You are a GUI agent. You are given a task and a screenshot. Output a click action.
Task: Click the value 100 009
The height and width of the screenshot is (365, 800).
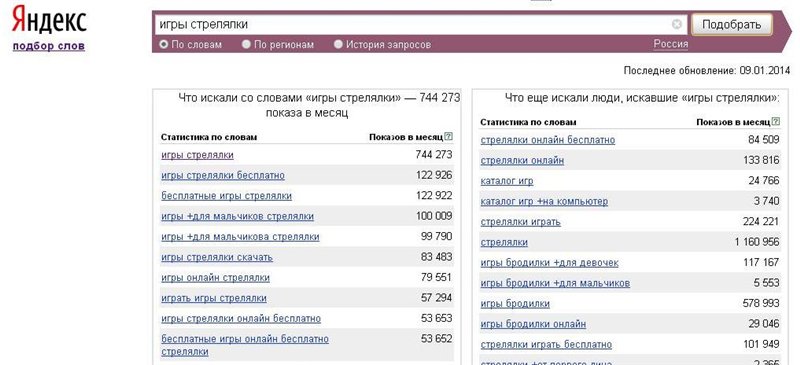point(434,215)
